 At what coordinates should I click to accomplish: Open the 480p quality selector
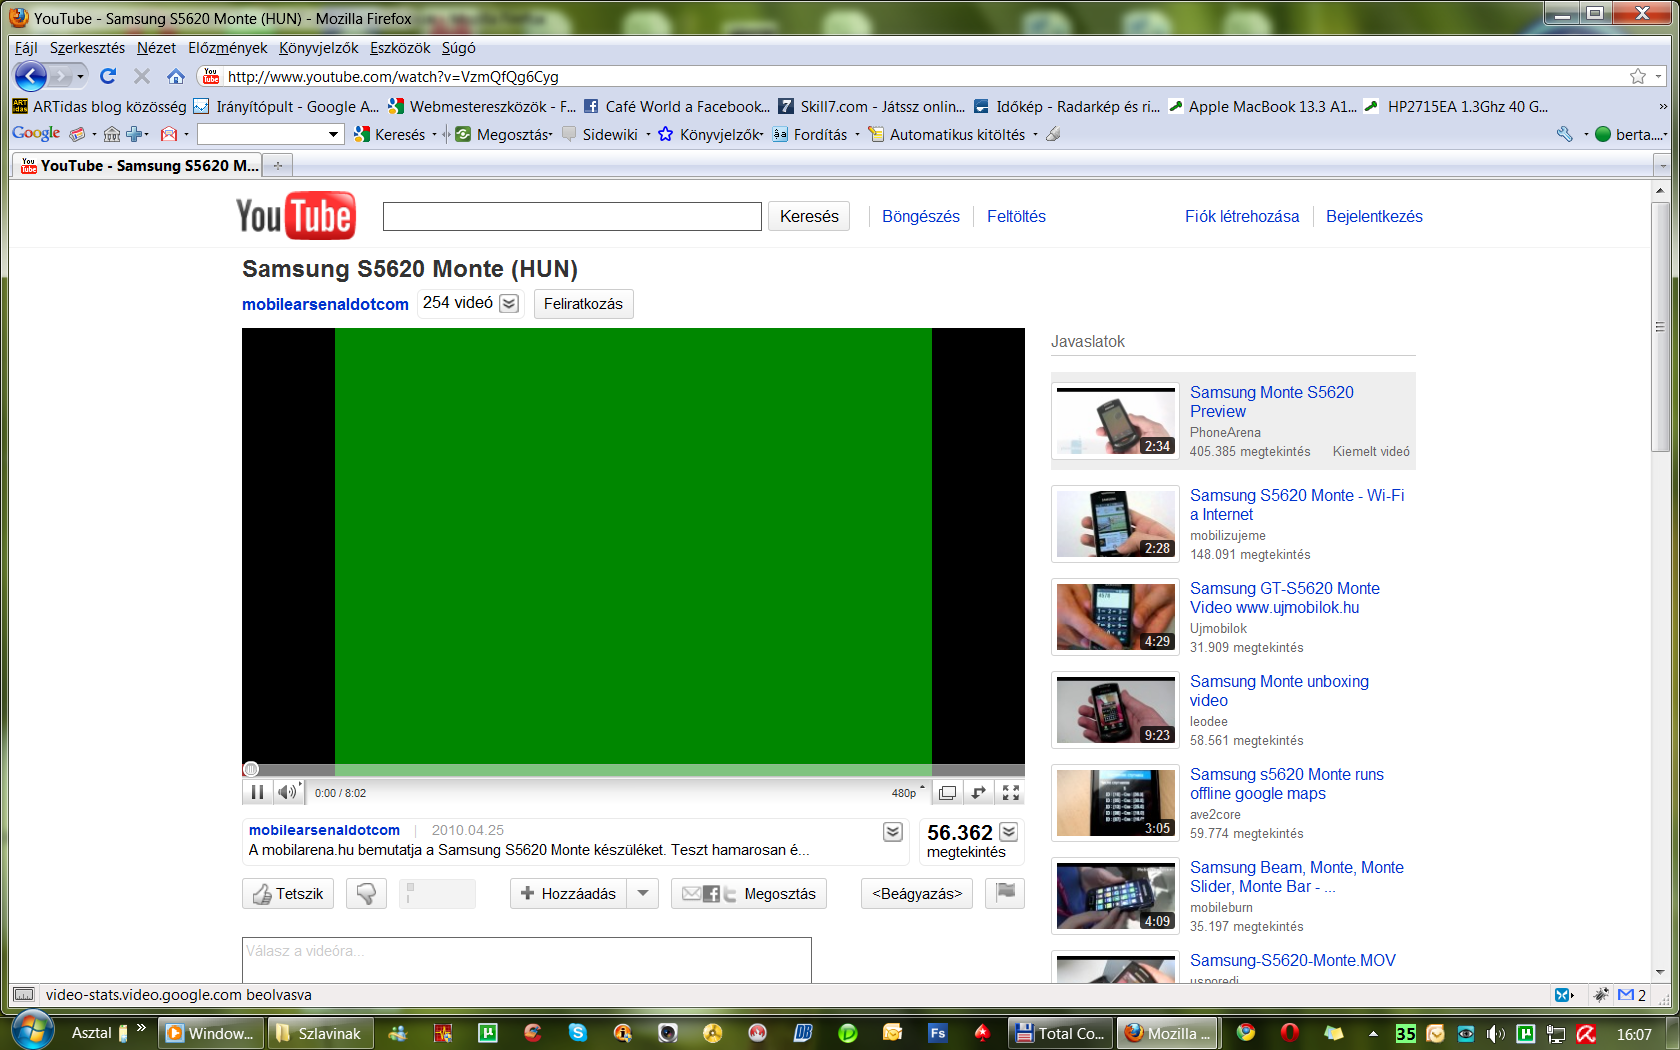pyautogui.click(x=909, y=793)
